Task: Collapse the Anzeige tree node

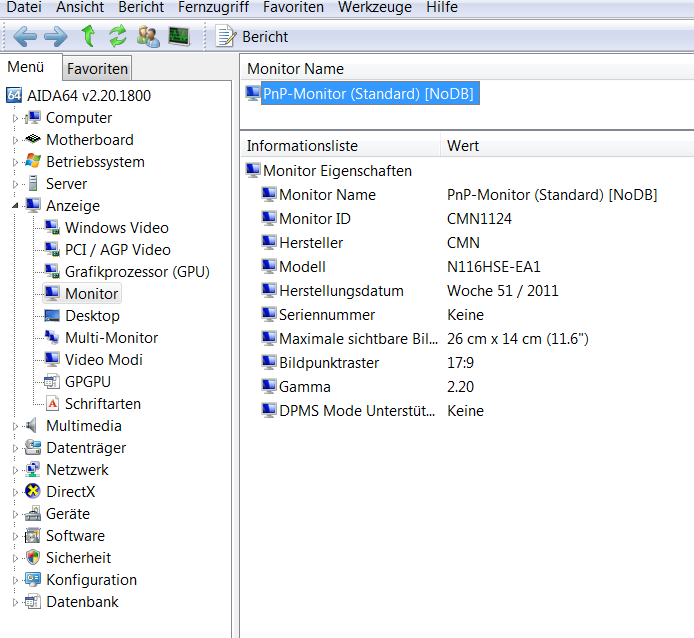Action: (x=15, y=205)
